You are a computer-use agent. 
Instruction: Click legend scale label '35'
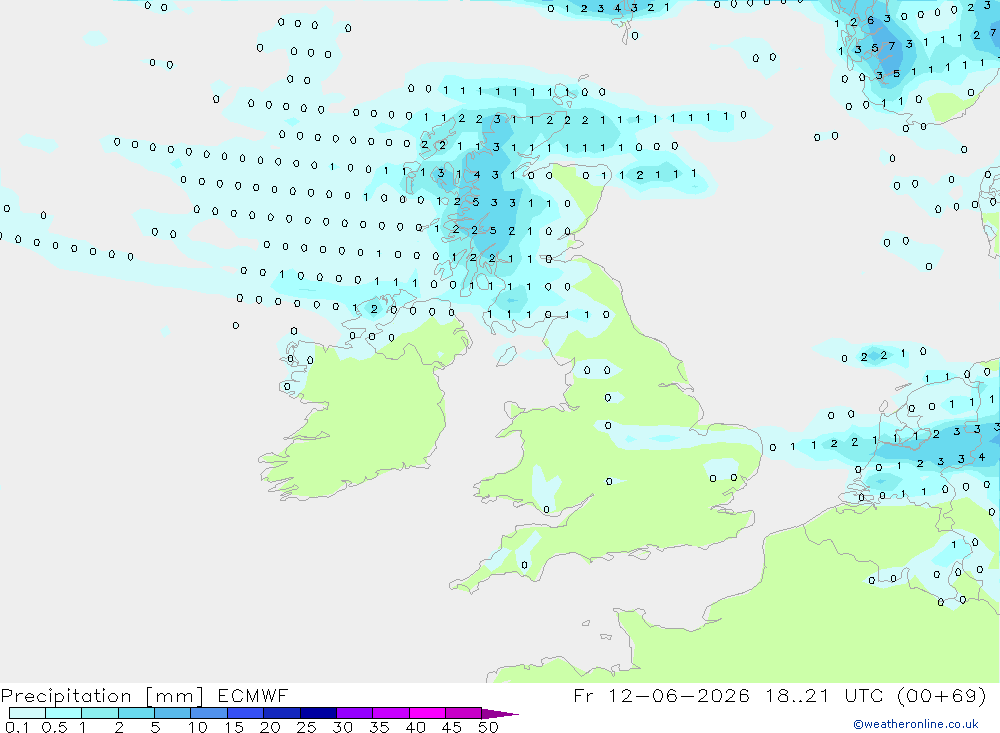tap(379, 727)
